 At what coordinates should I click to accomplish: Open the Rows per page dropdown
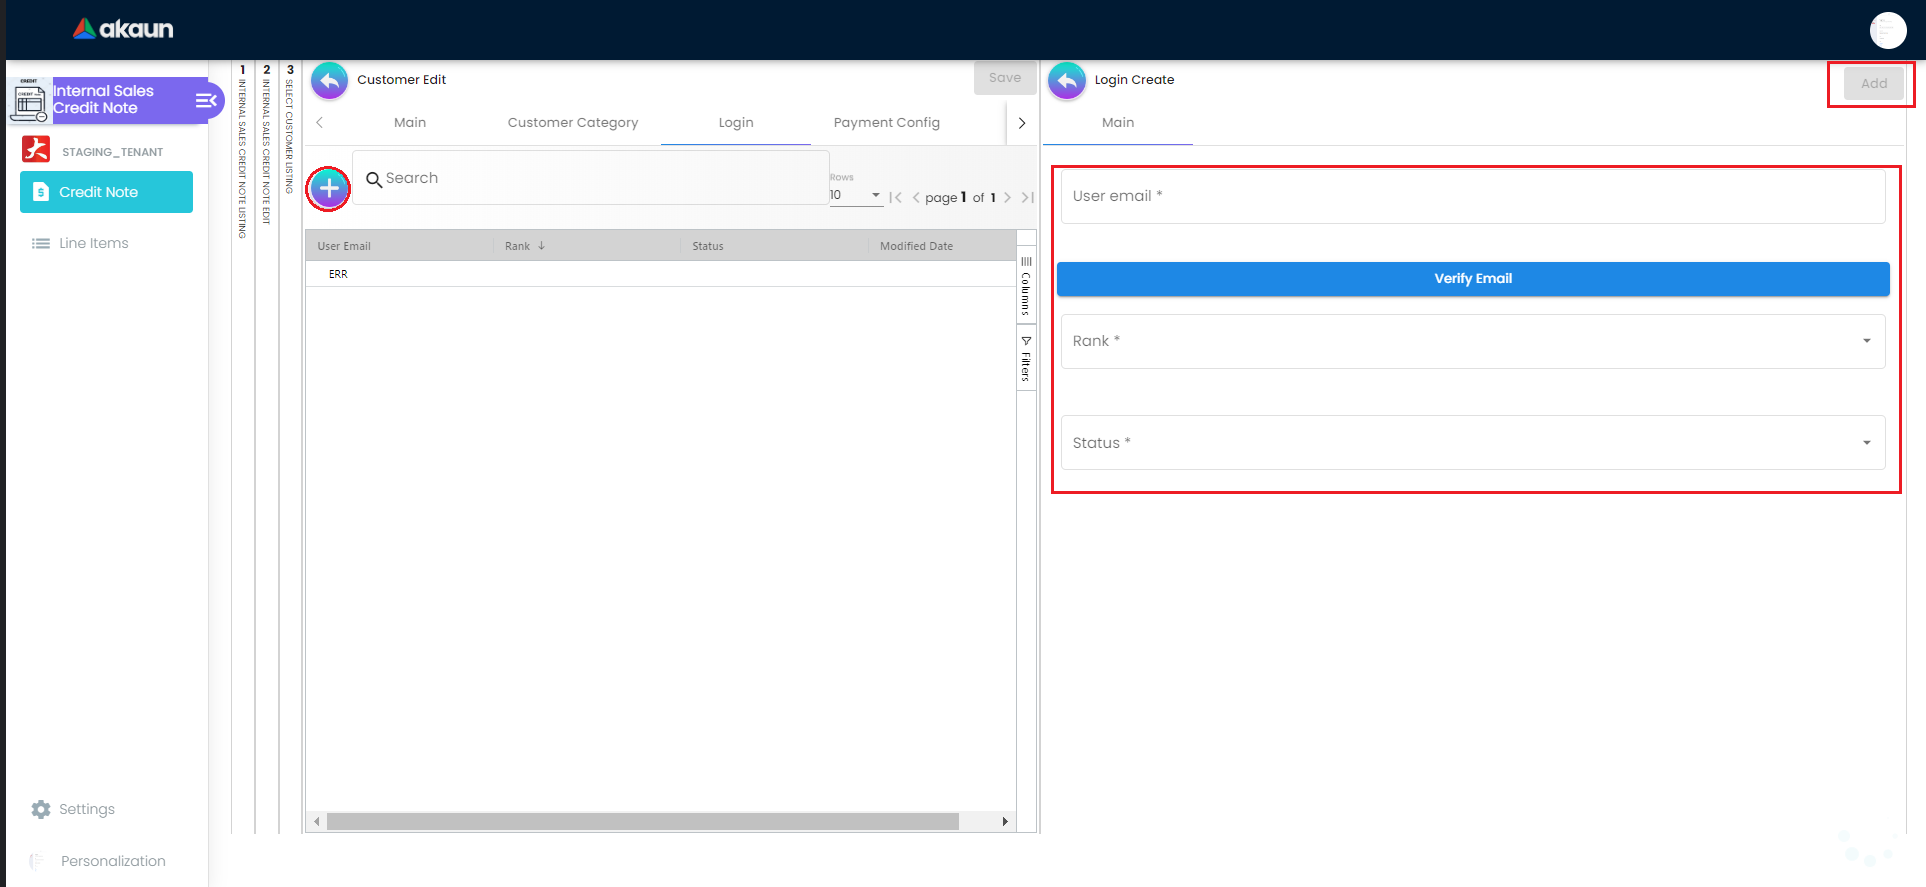[856, 195]
